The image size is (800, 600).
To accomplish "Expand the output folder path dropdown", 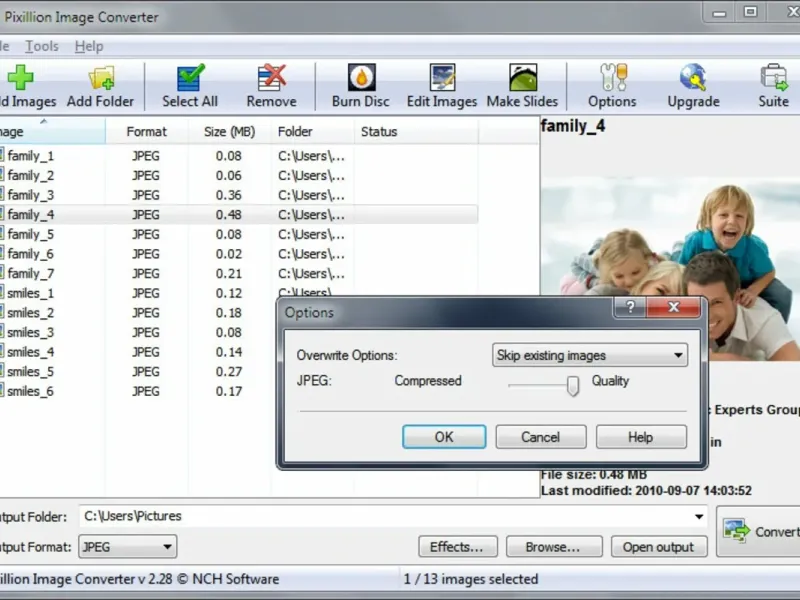I will [x=699, y=516].
